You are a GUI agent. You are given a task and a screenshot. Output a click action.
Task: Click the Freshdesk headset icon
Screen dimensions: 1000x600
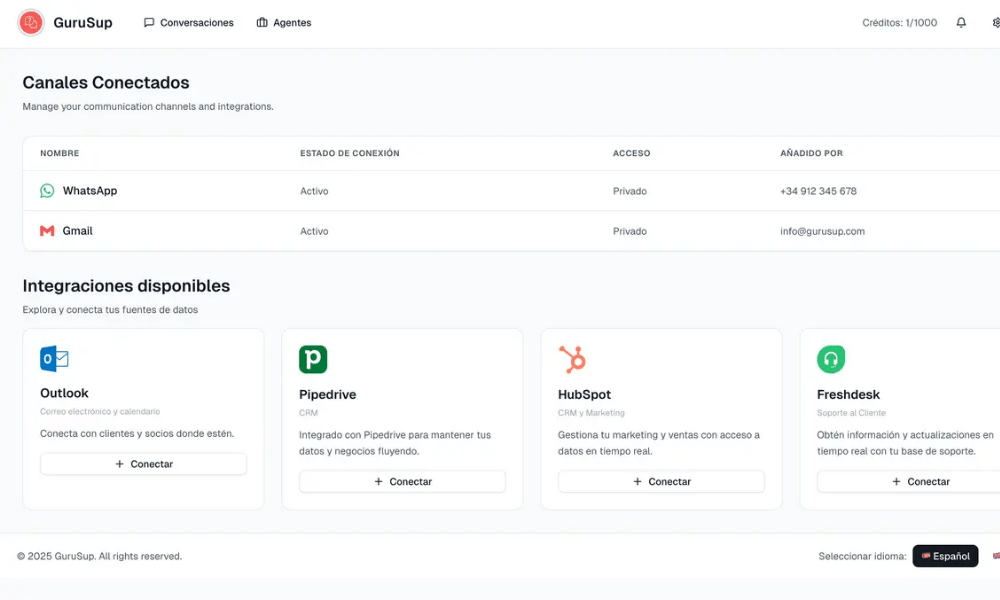831,360
